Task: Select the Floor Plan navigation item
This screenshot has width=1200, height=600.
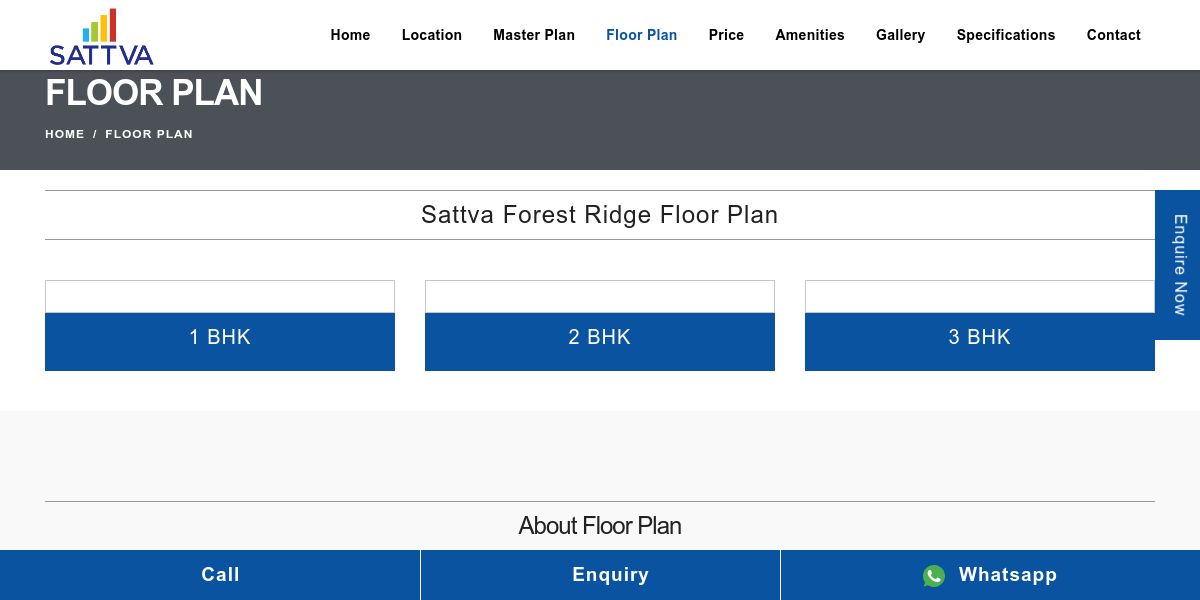Action: coord(642,35)
